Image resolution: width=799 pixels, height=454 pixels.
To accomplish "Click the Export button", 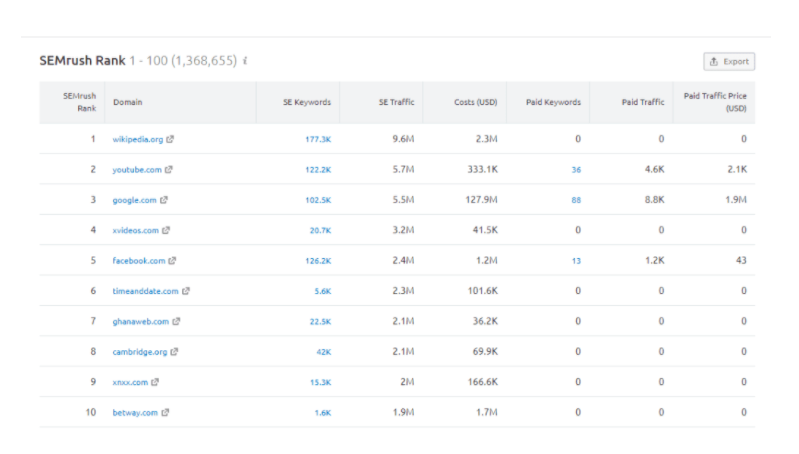I will (729, 62).
